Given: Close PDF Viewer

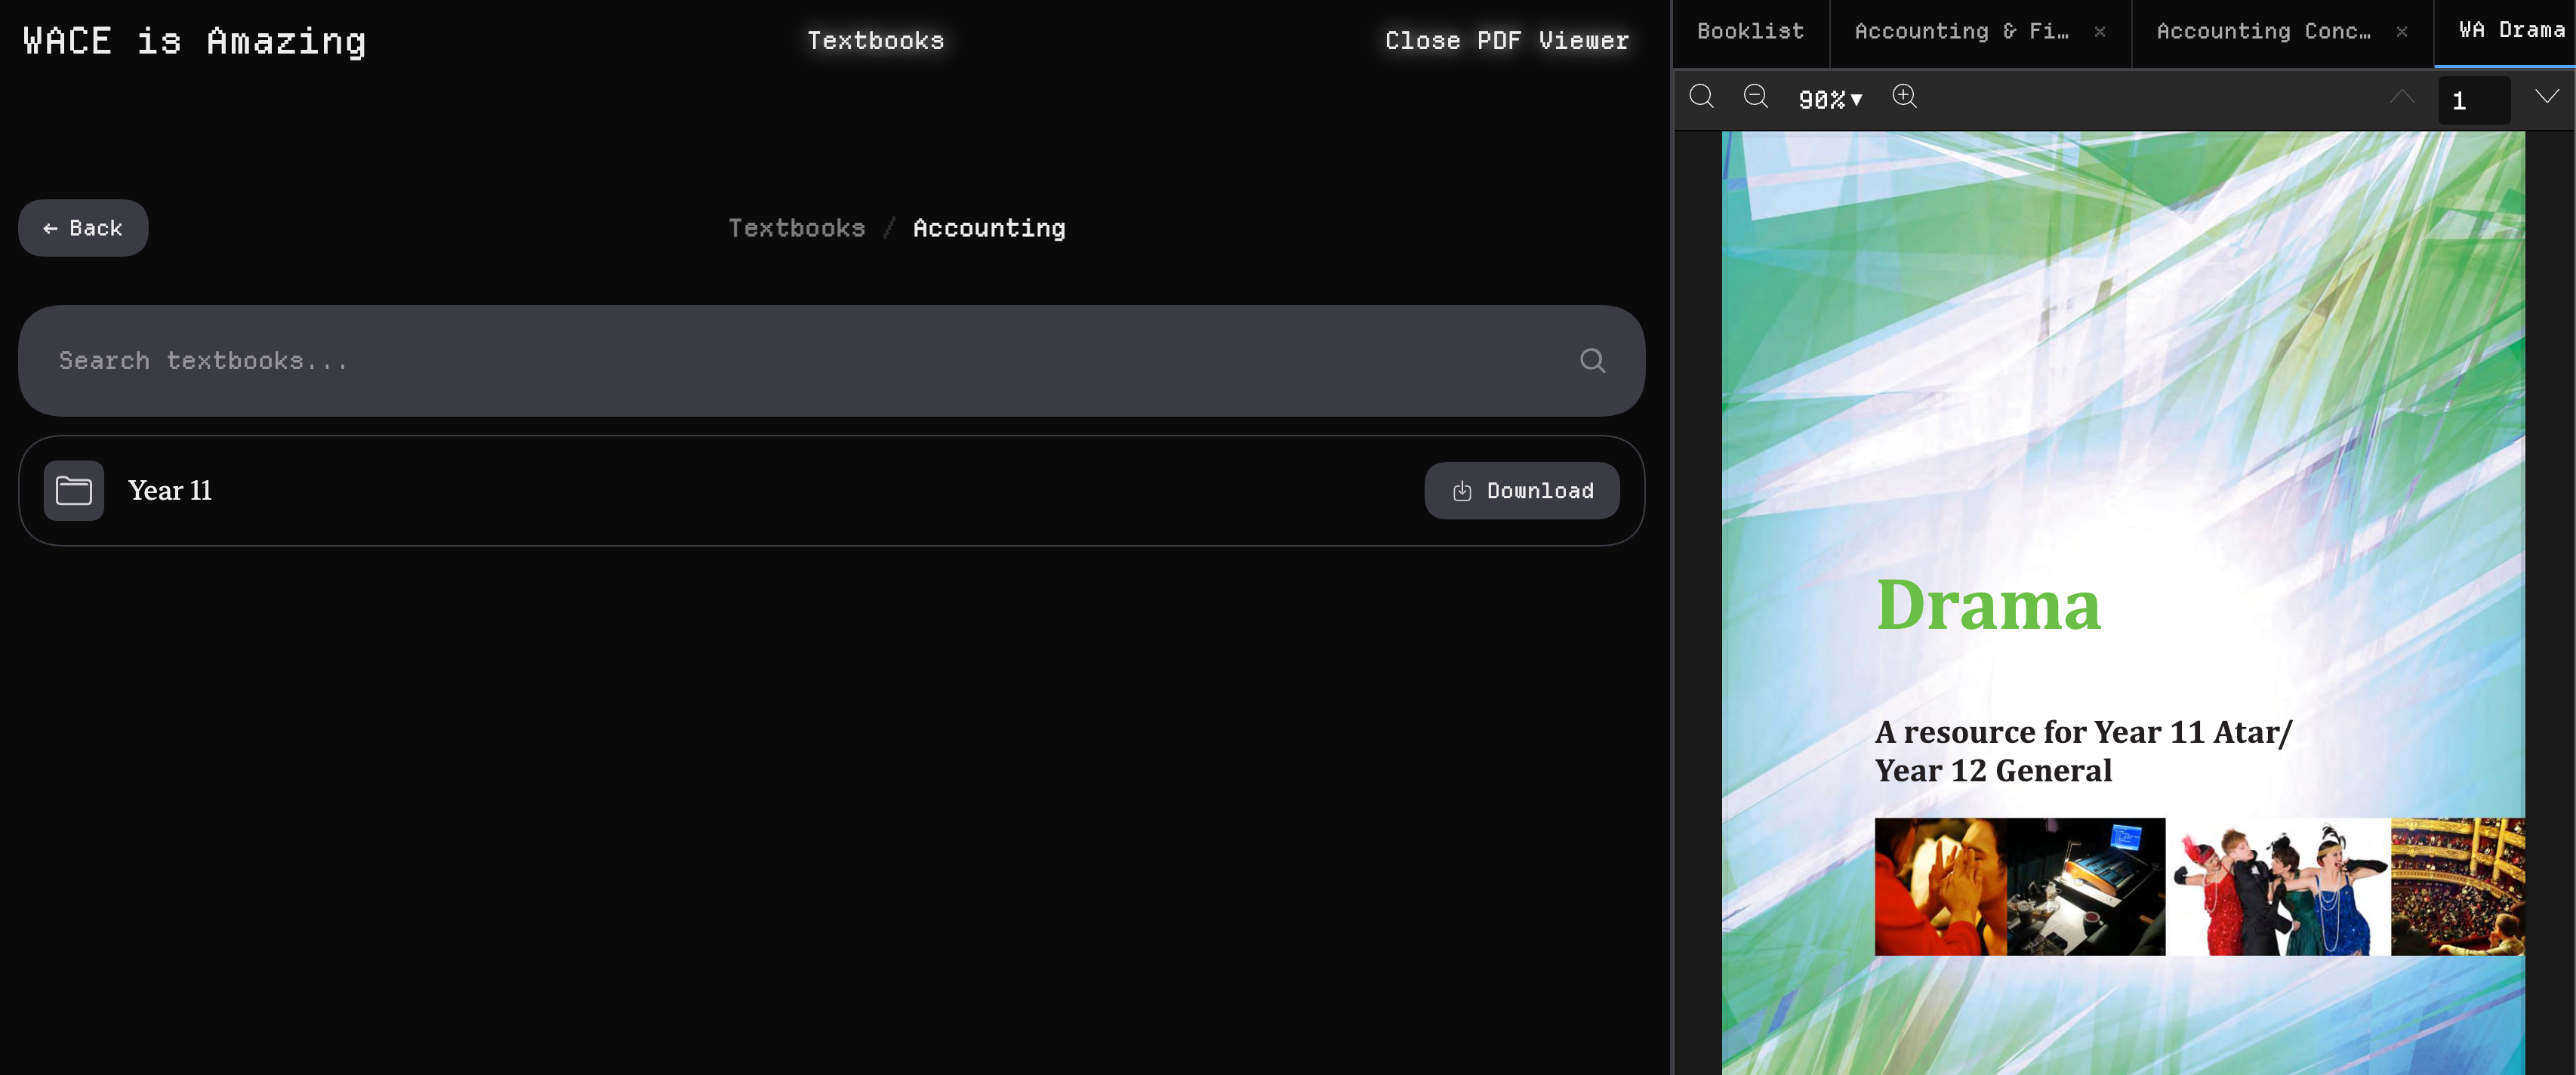Looking at the screenshot, I should [x=1506, y=41].
